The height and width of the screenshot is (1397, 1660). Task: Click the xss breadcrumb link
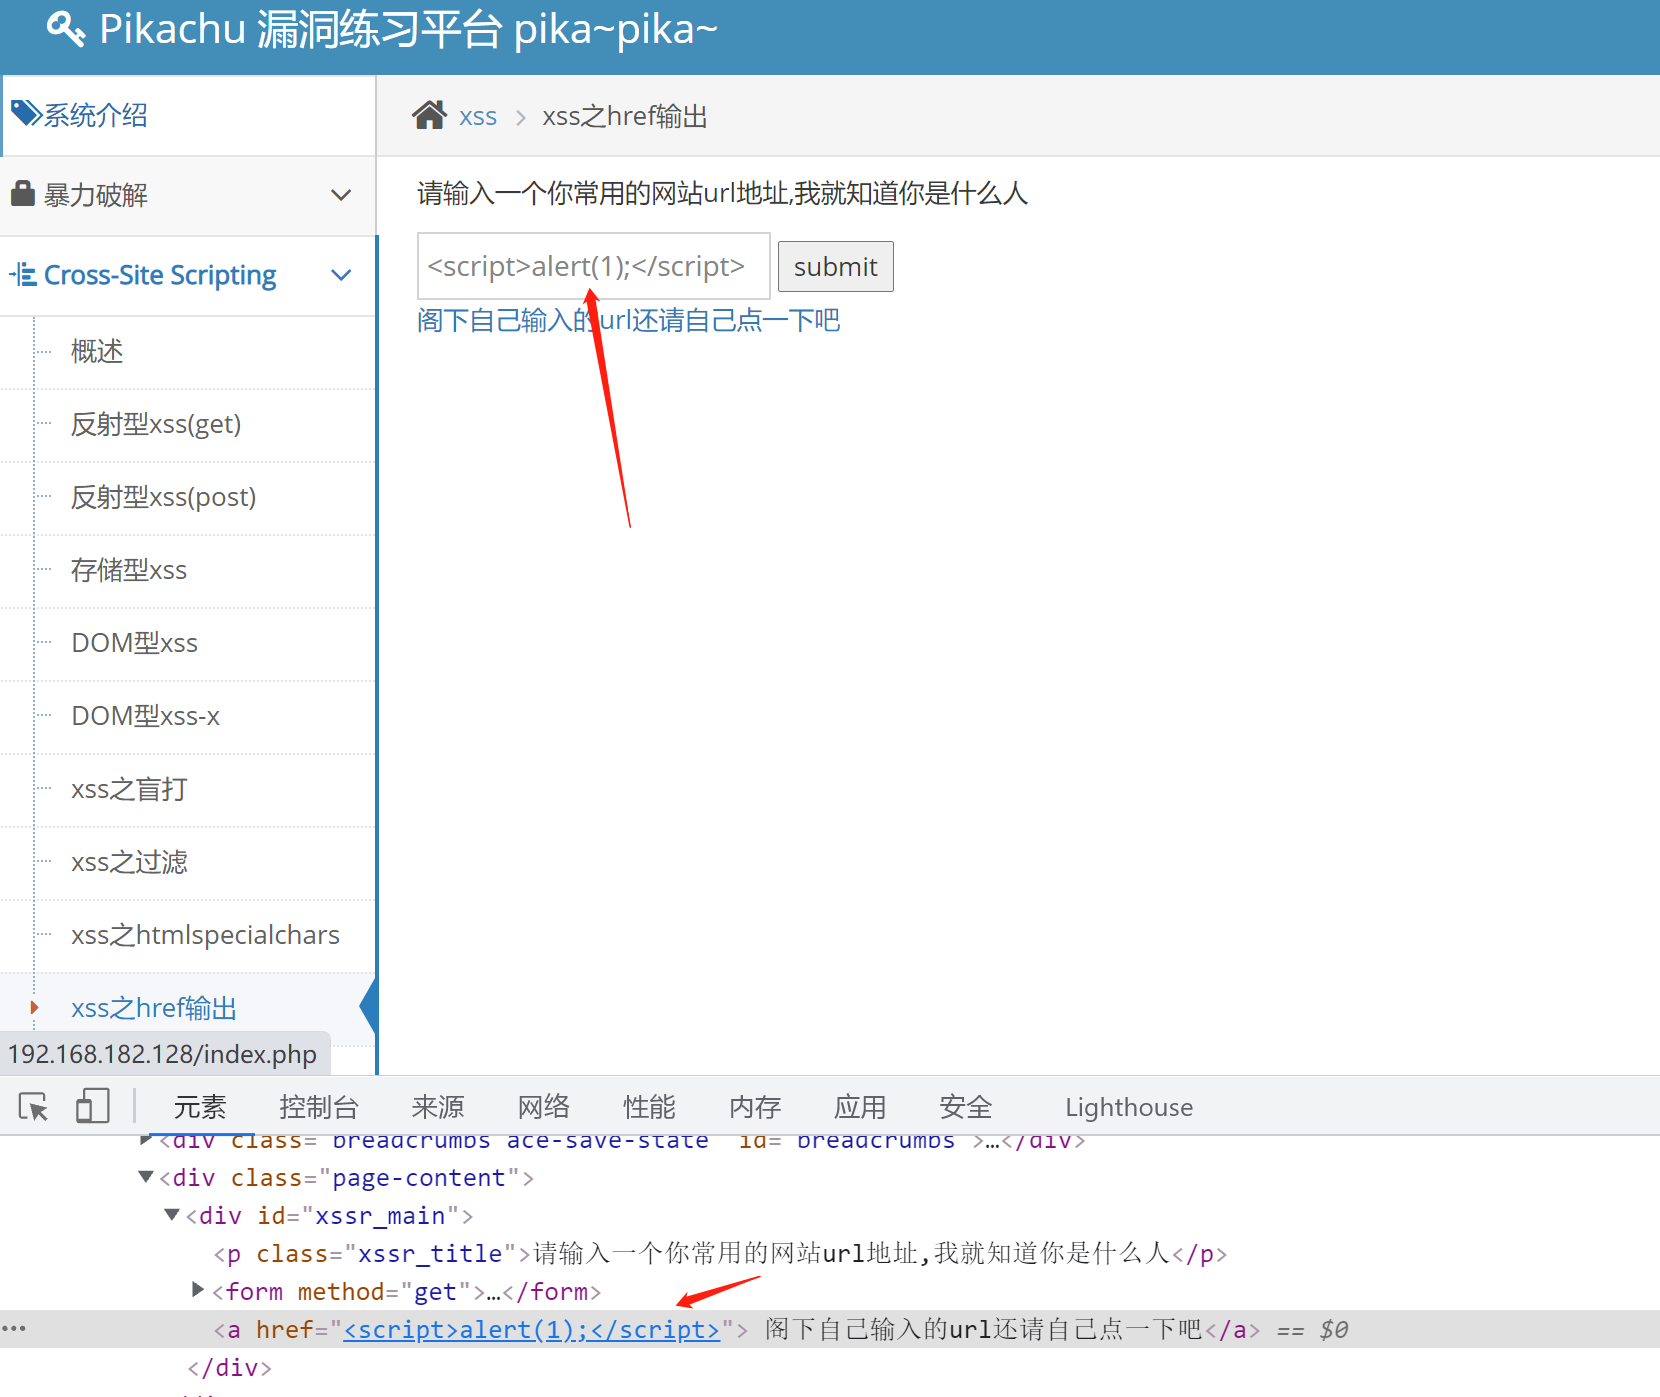tap(478, 116)
